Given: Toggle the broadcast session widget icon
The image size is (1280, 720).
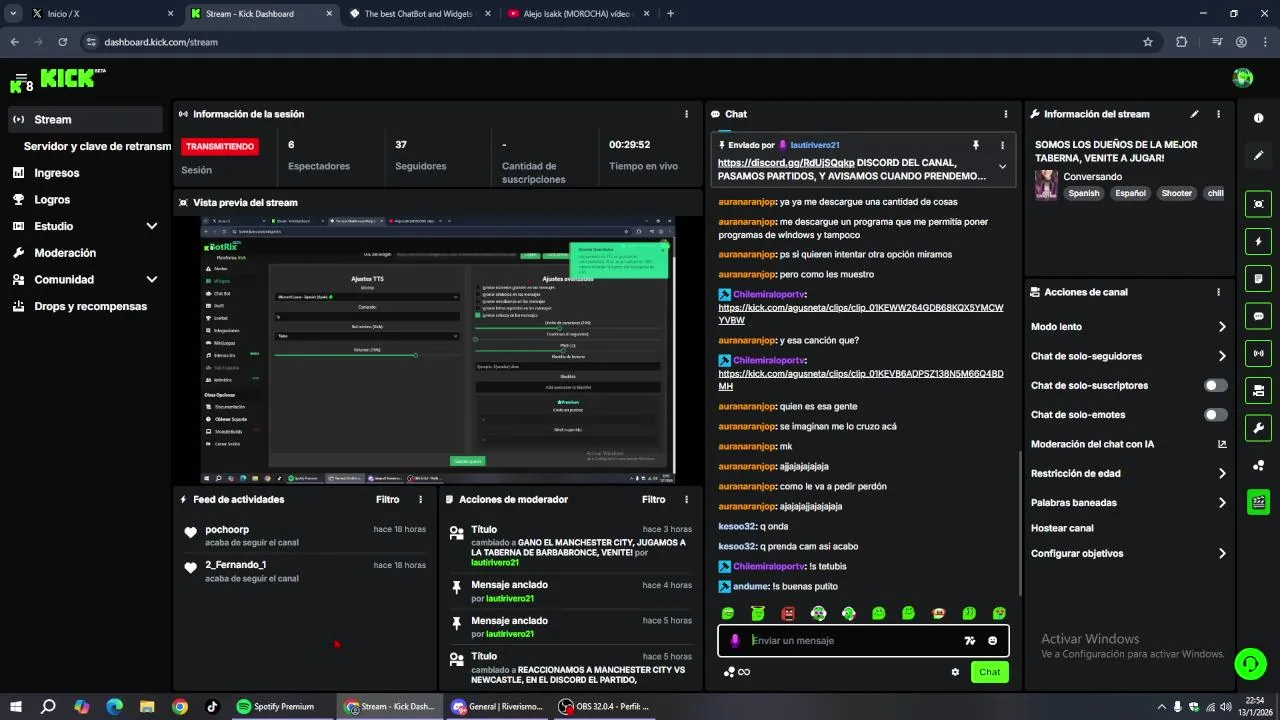Looking at the screenshot, I should (x=1259, y=353).
